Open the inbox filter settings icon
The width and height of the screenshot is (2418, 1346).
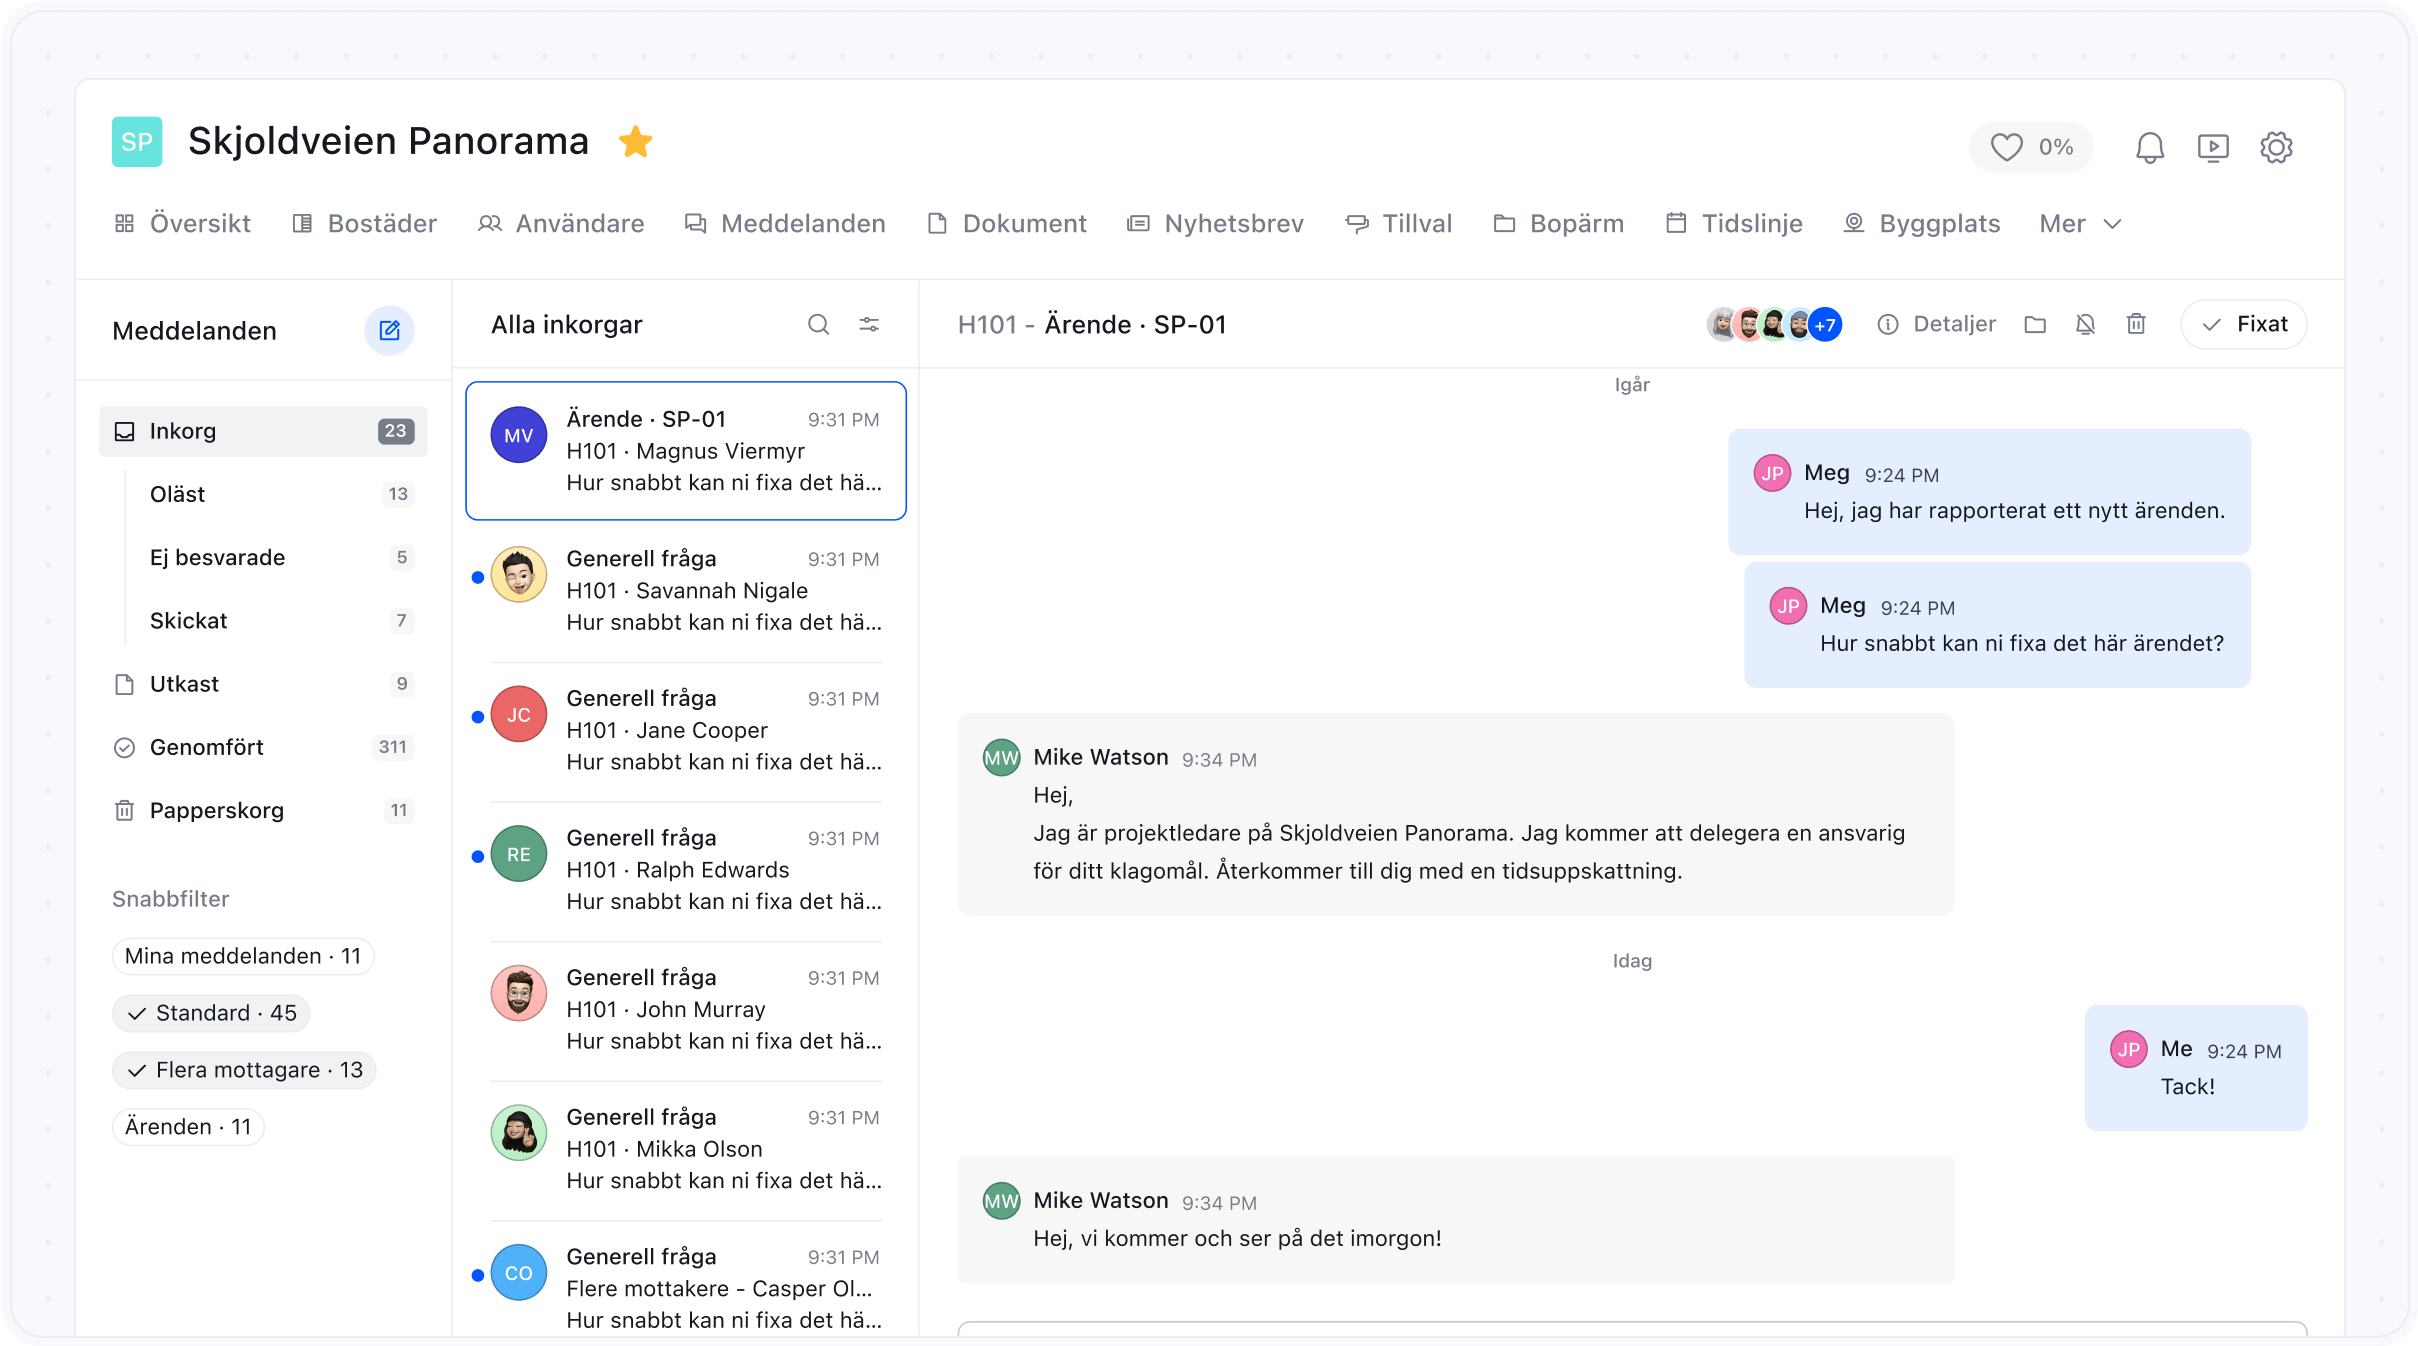tap(869, 324)
